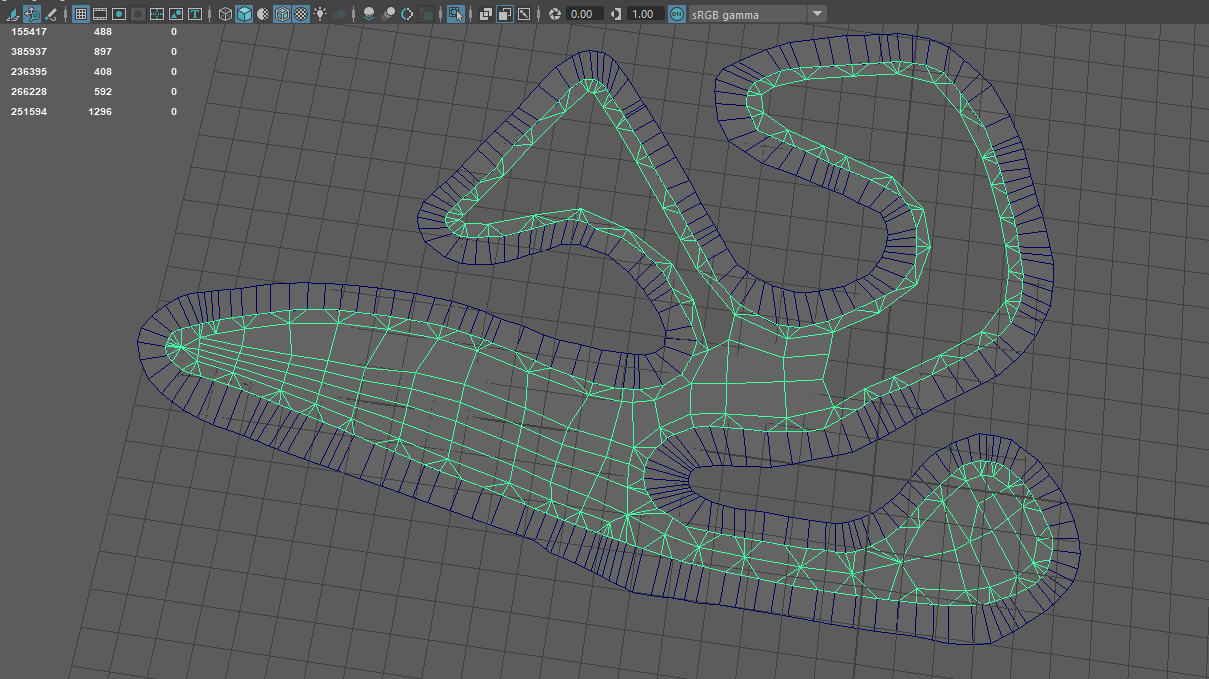
Task: Toggle the Gate Mask
Action: coord(138,14)
